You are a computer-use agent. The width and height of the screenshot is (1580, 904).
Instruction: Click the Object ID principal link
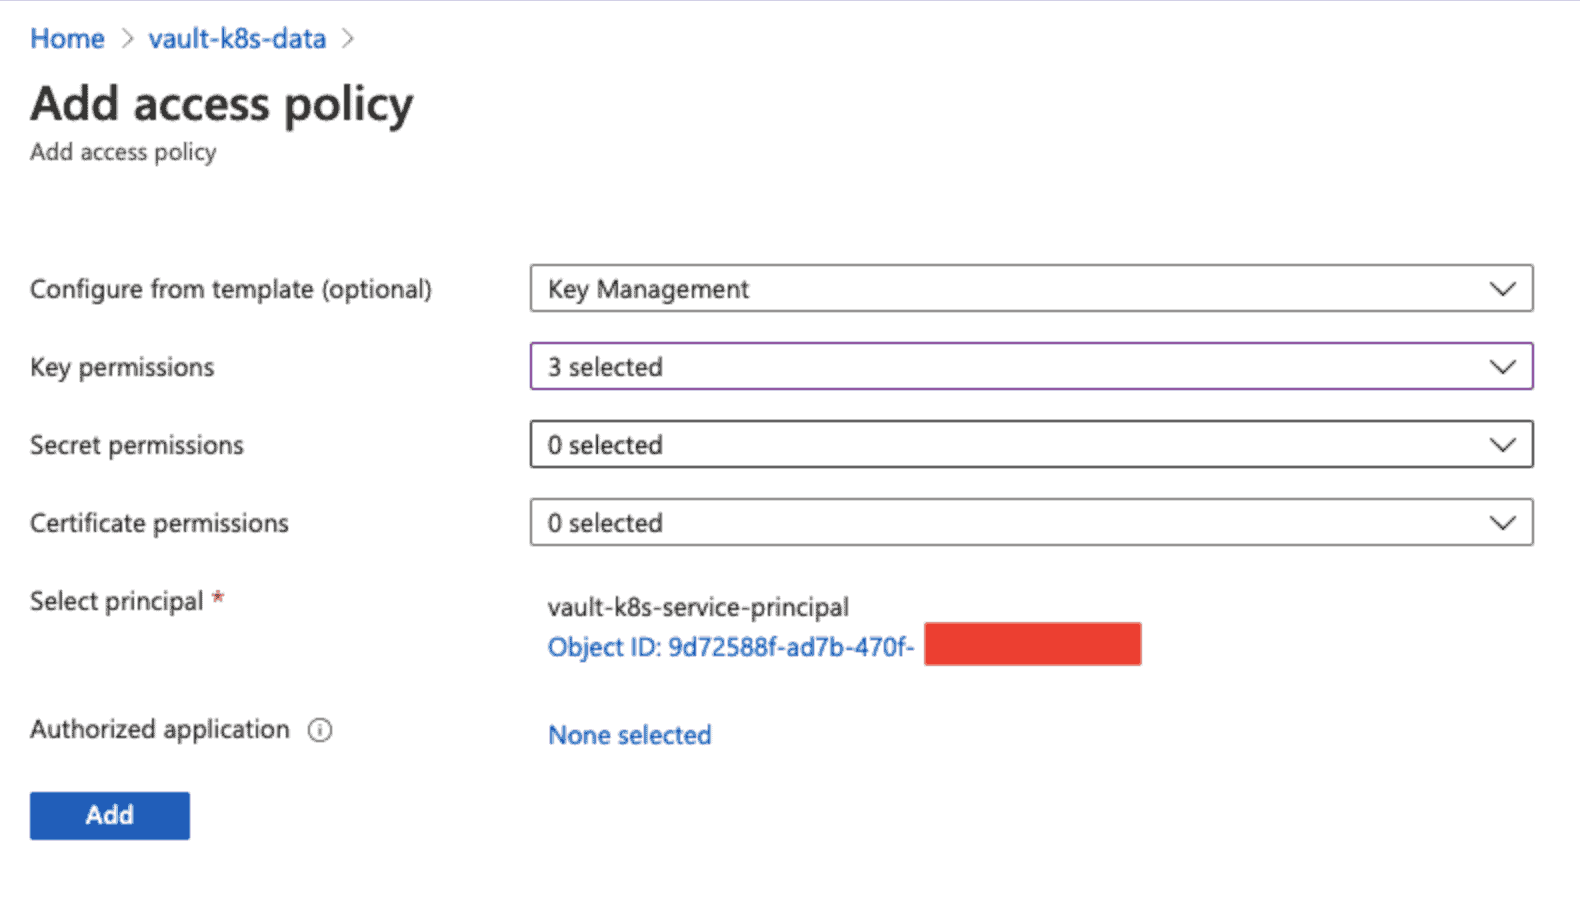click(x=730, y=647)
